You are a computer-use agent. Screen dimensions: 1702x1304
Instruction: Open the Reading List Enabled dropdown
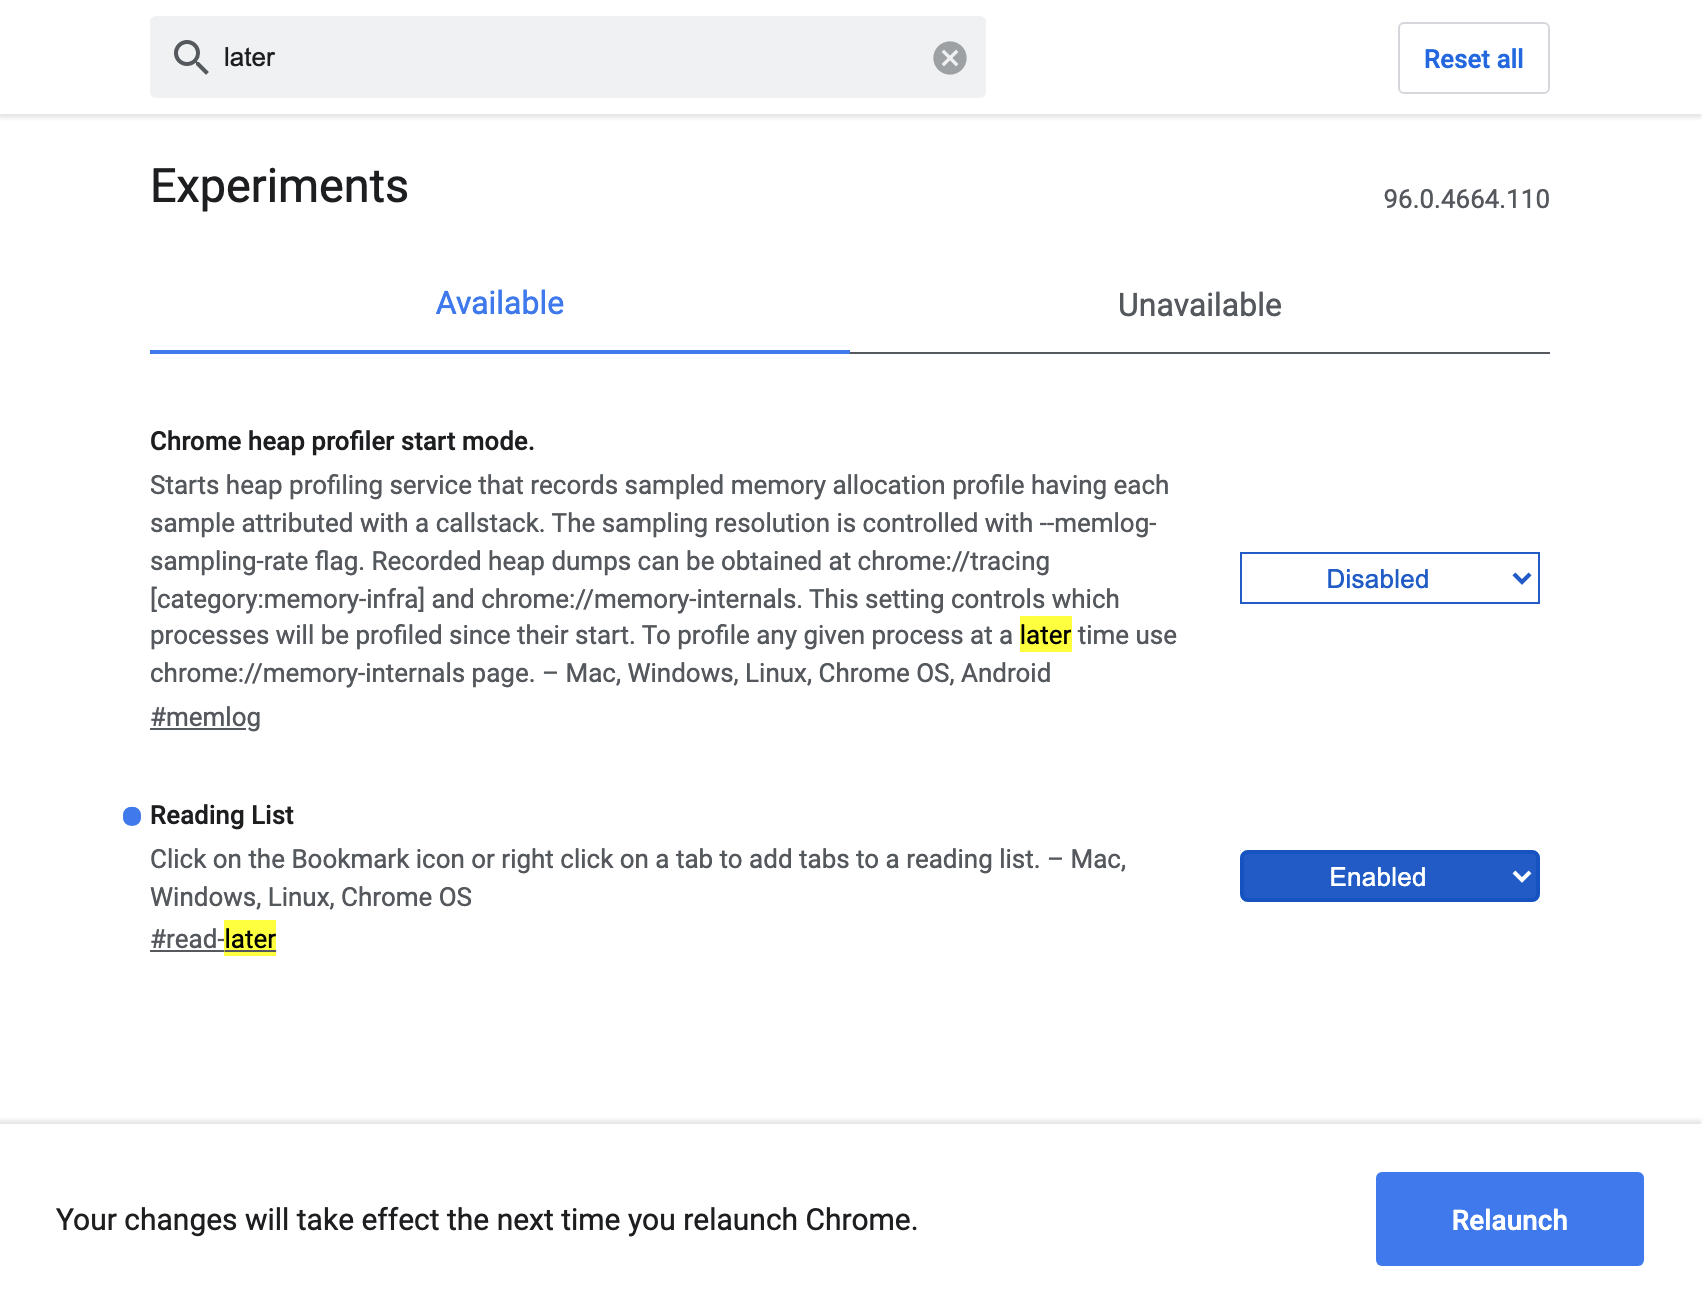tap(1389, 876)
